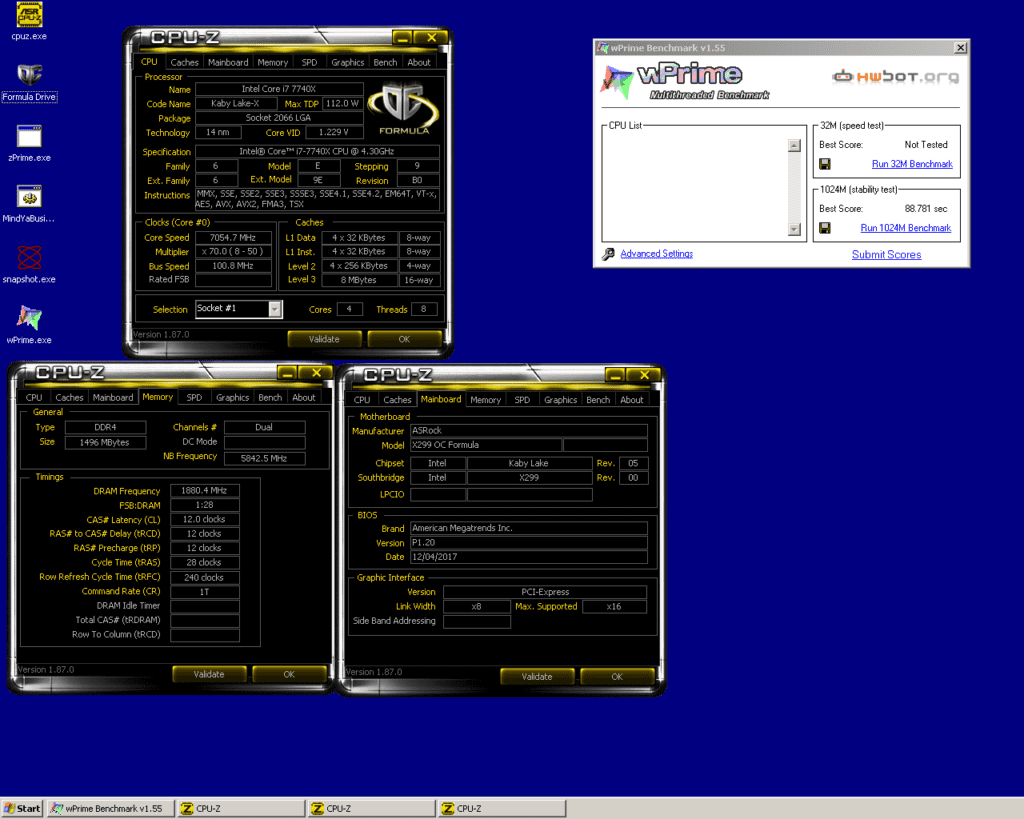Screen dimensions: 1024x819
Task: Click the BIOS Version field P1.20
Action: (x=528, y=543)
